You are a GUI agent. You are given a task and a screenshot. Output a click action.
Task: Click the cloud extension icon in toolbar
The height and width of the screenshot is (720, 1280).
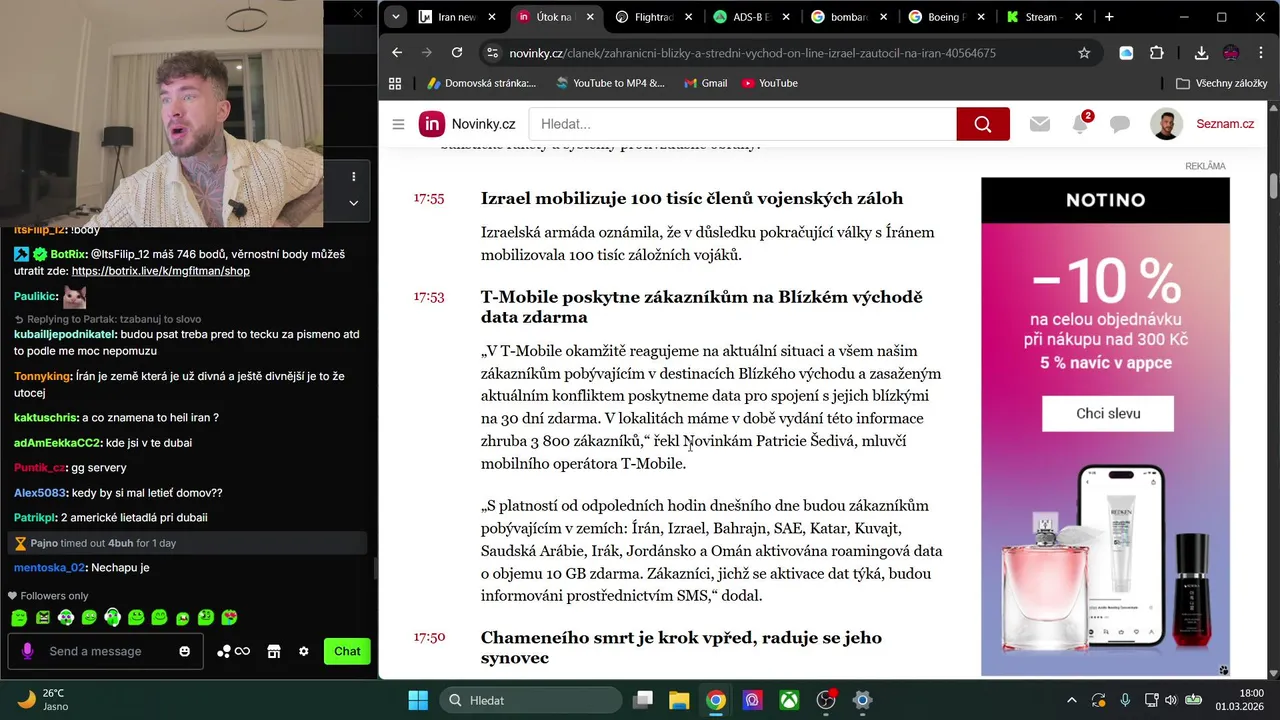1126,53
